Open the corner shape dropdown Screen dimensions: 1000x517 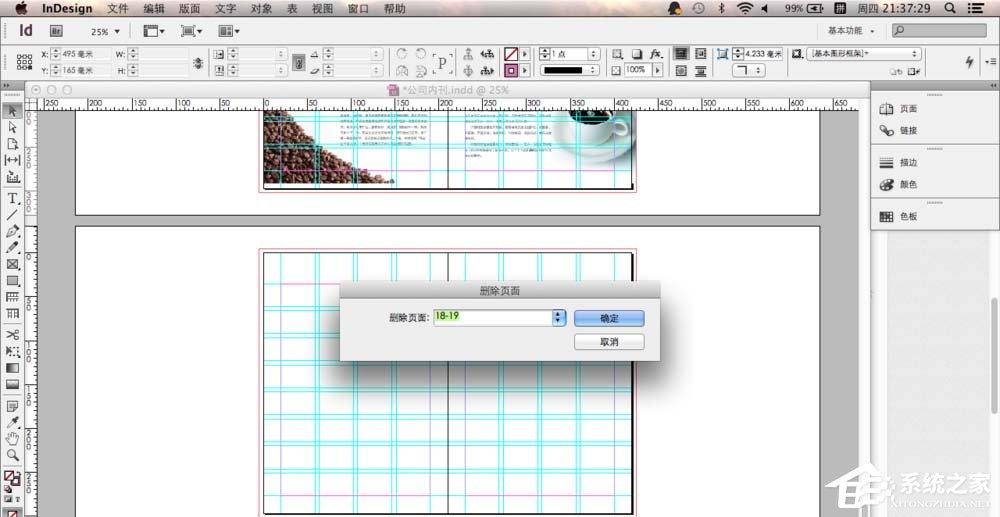pos(749,70)
